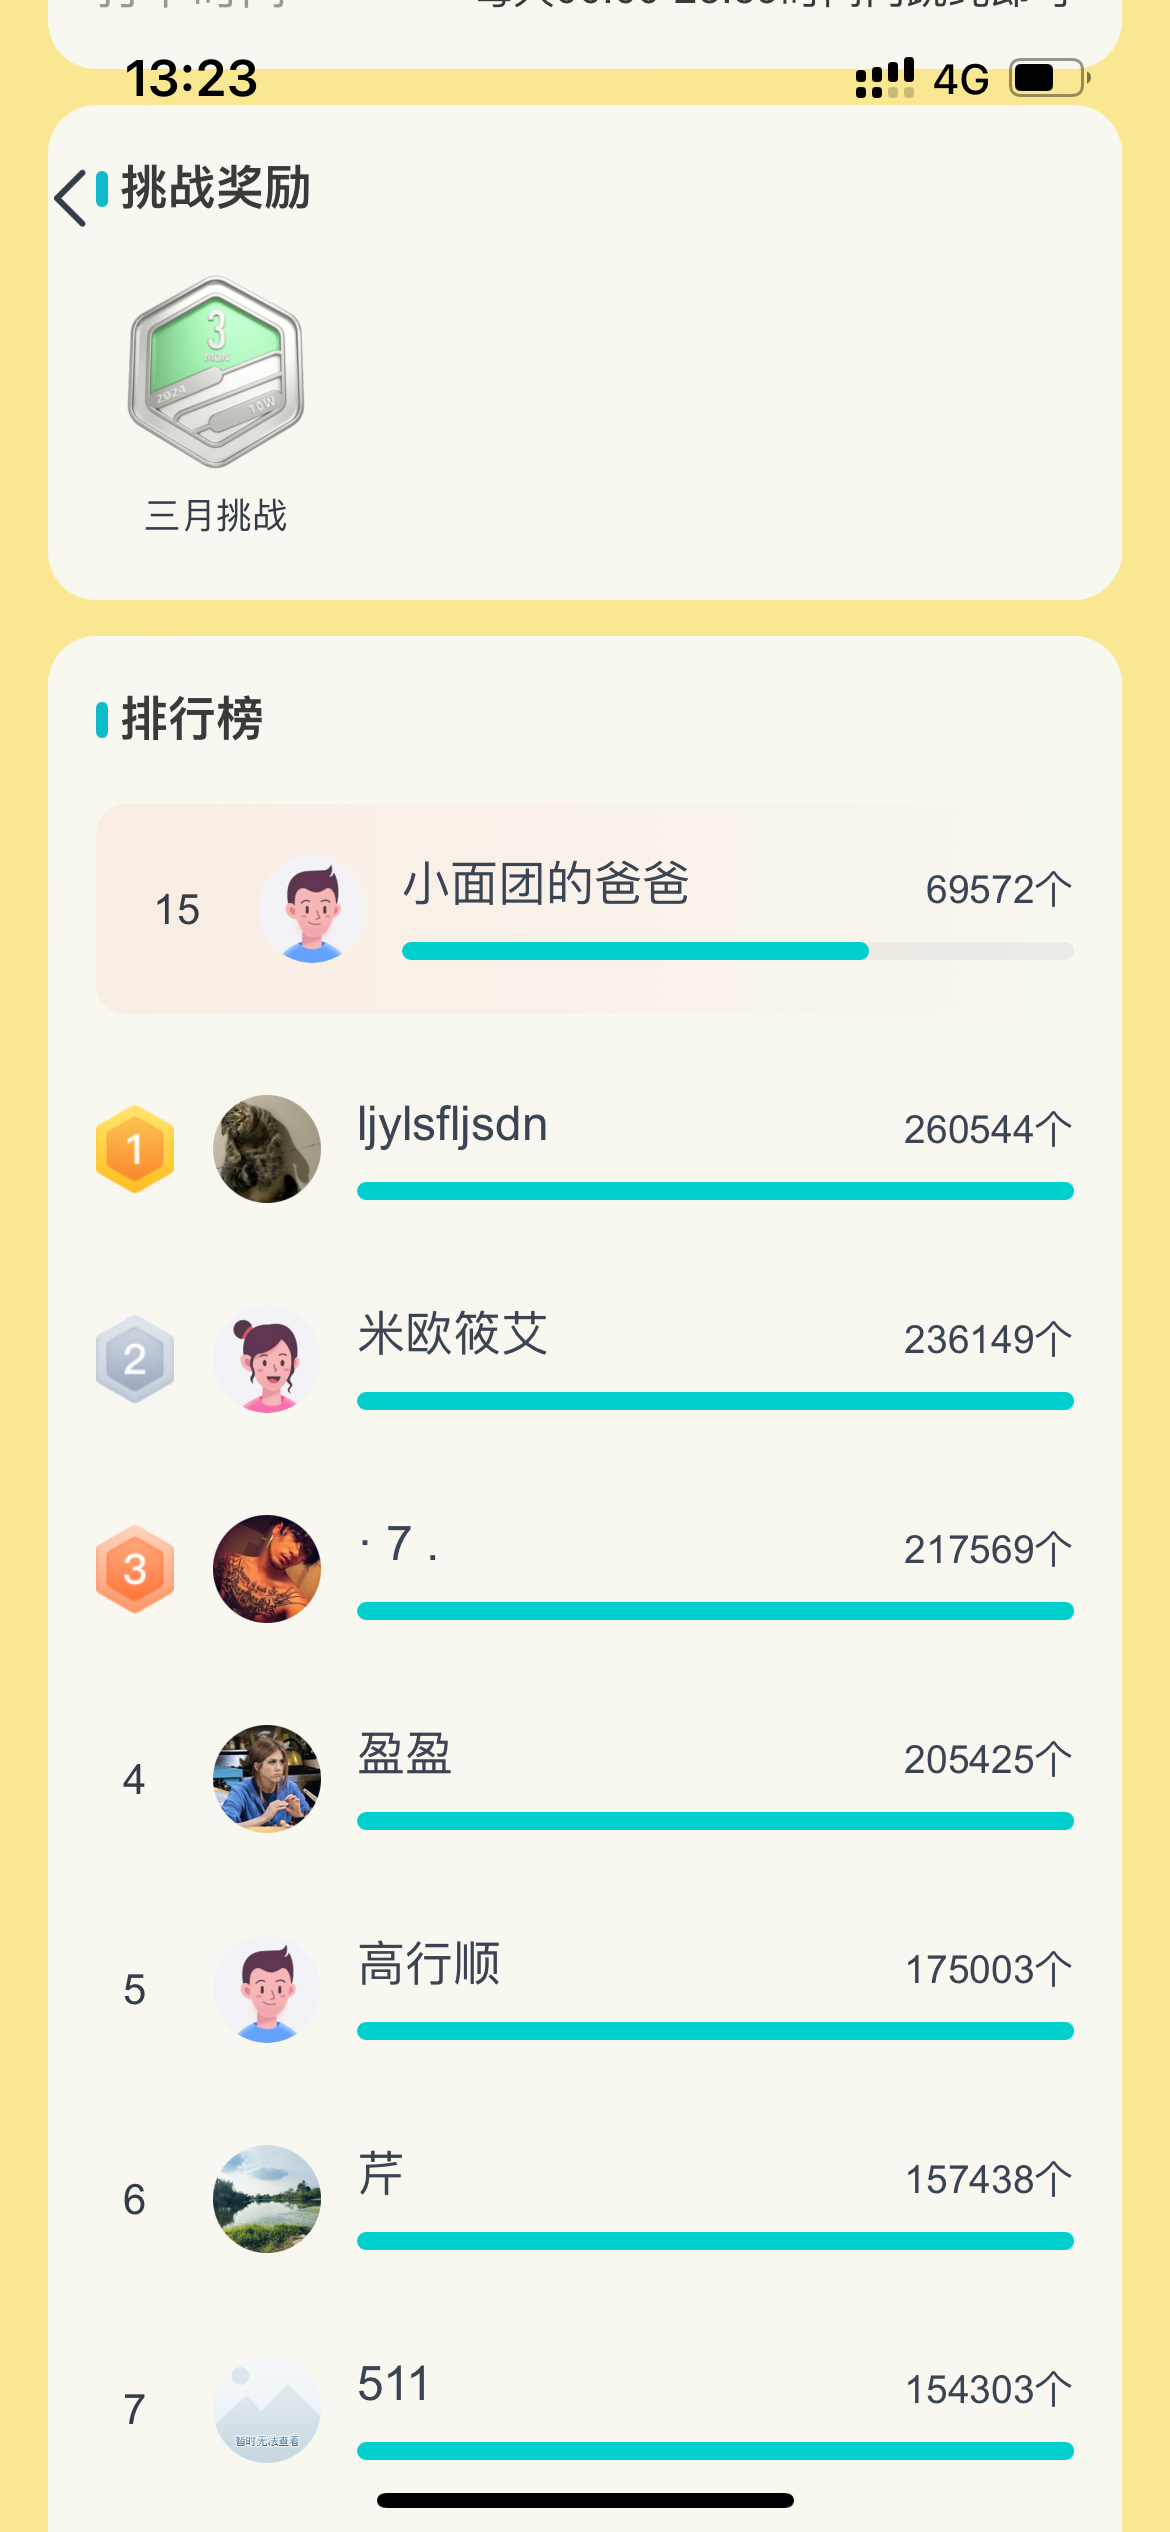
Task: Tap 高行顺's cartoon boy avatar
Action: pyautogui.click(x=267, y=1989)
